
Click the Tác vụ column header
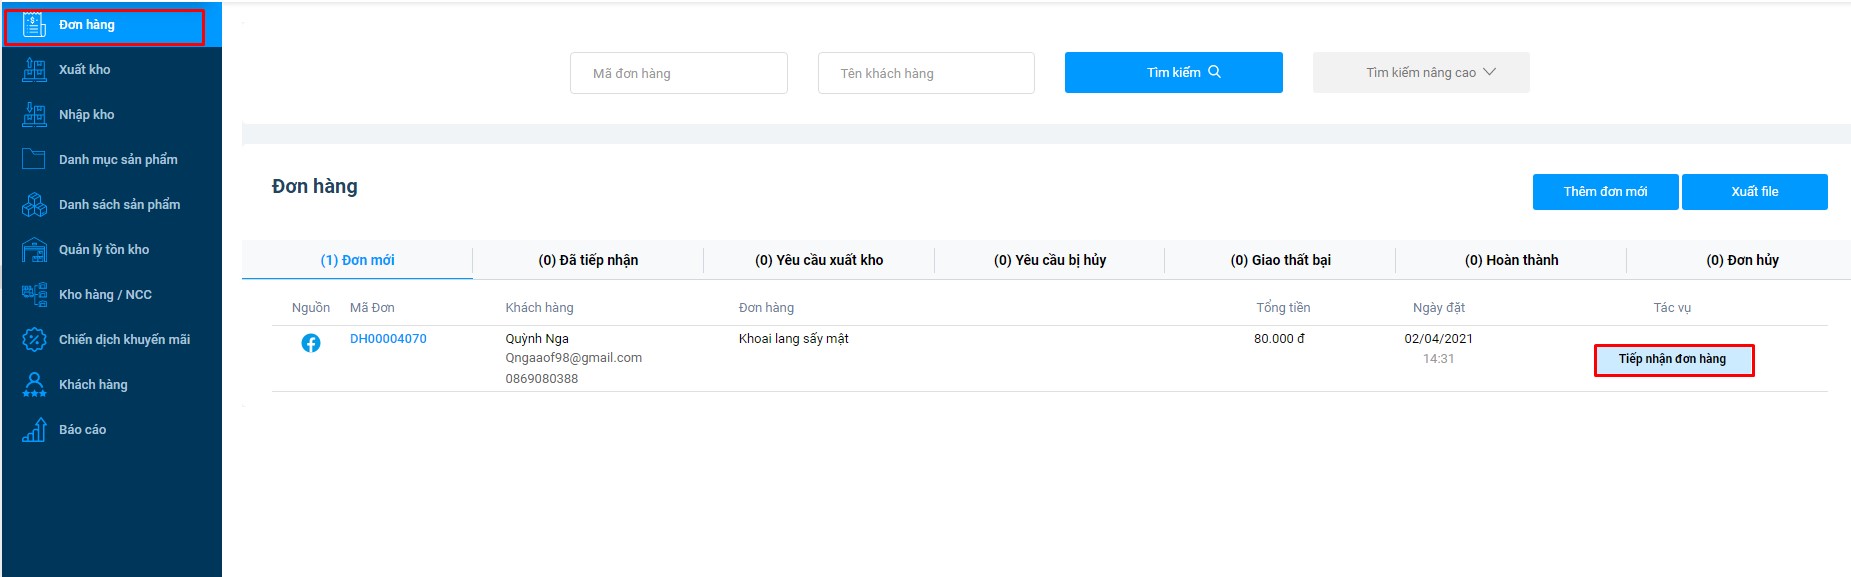click(1672, 308)
